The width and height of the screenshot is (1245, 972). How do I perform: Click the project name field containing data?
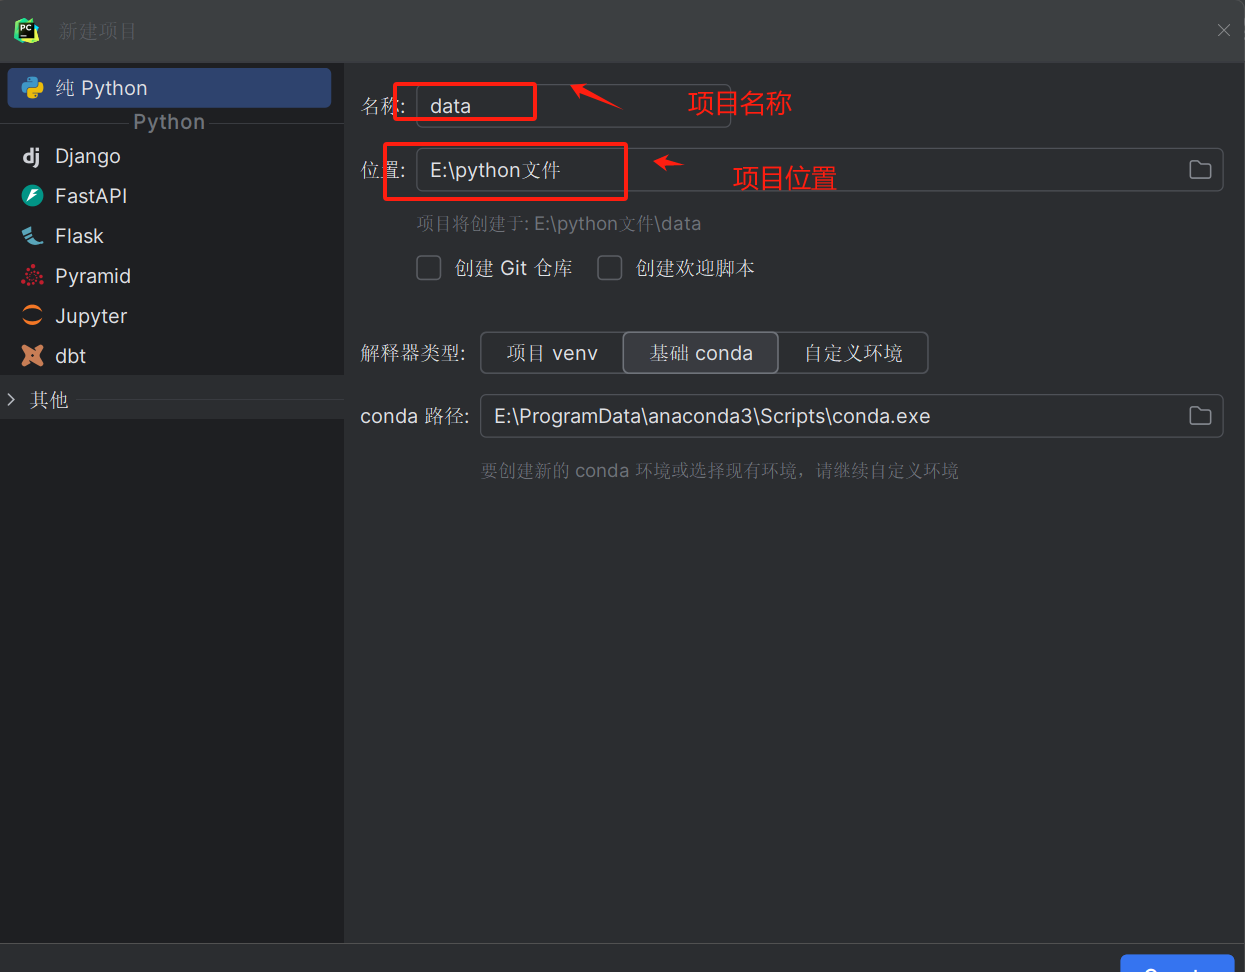tap(573, 106)
